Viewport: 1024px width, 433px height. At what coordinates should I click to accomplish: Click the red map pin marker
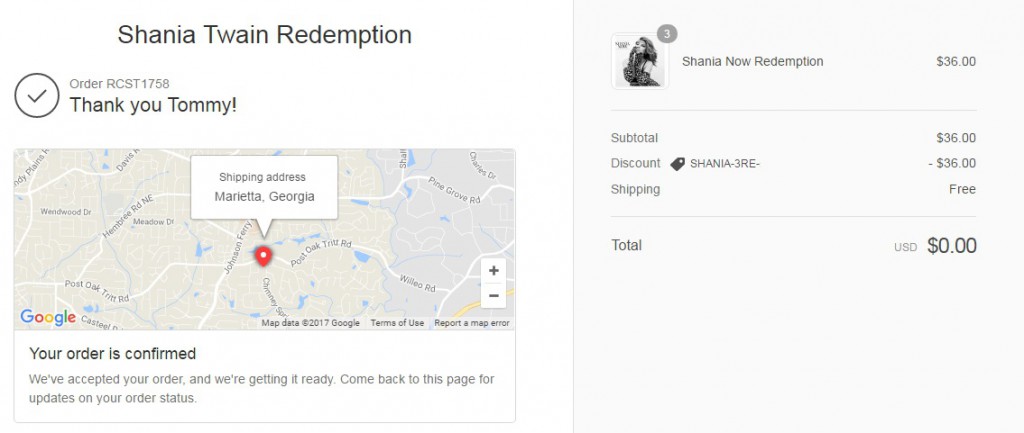264,256
